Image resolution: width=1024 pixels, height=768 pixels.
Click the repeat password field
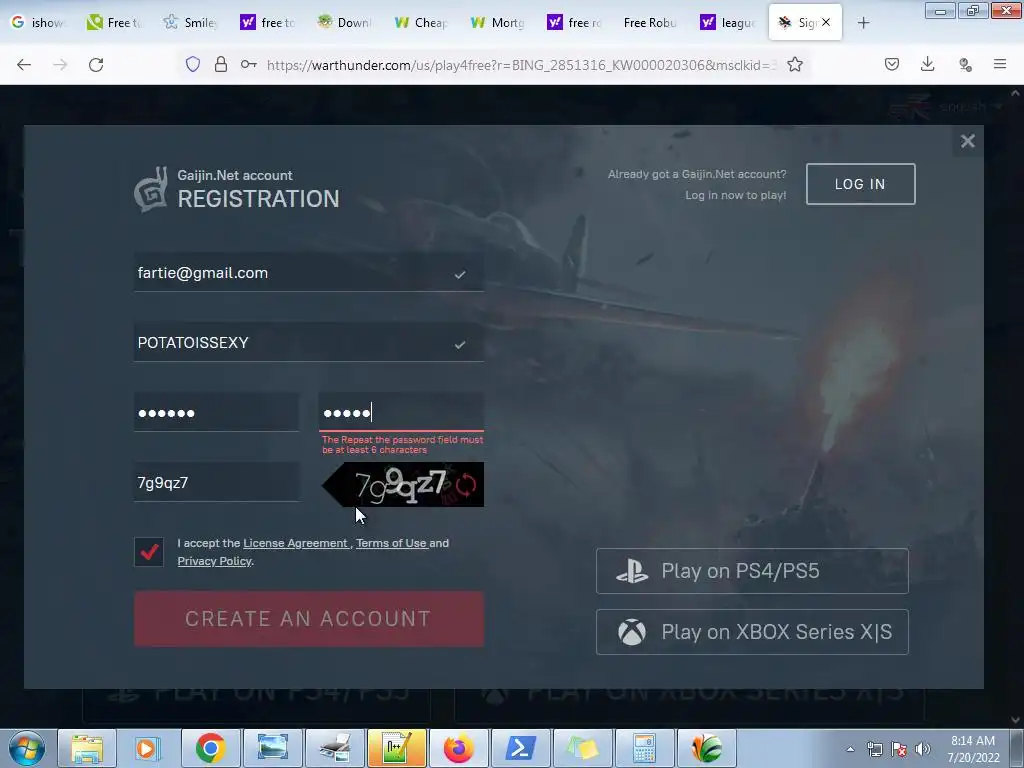tap(401, 413)
